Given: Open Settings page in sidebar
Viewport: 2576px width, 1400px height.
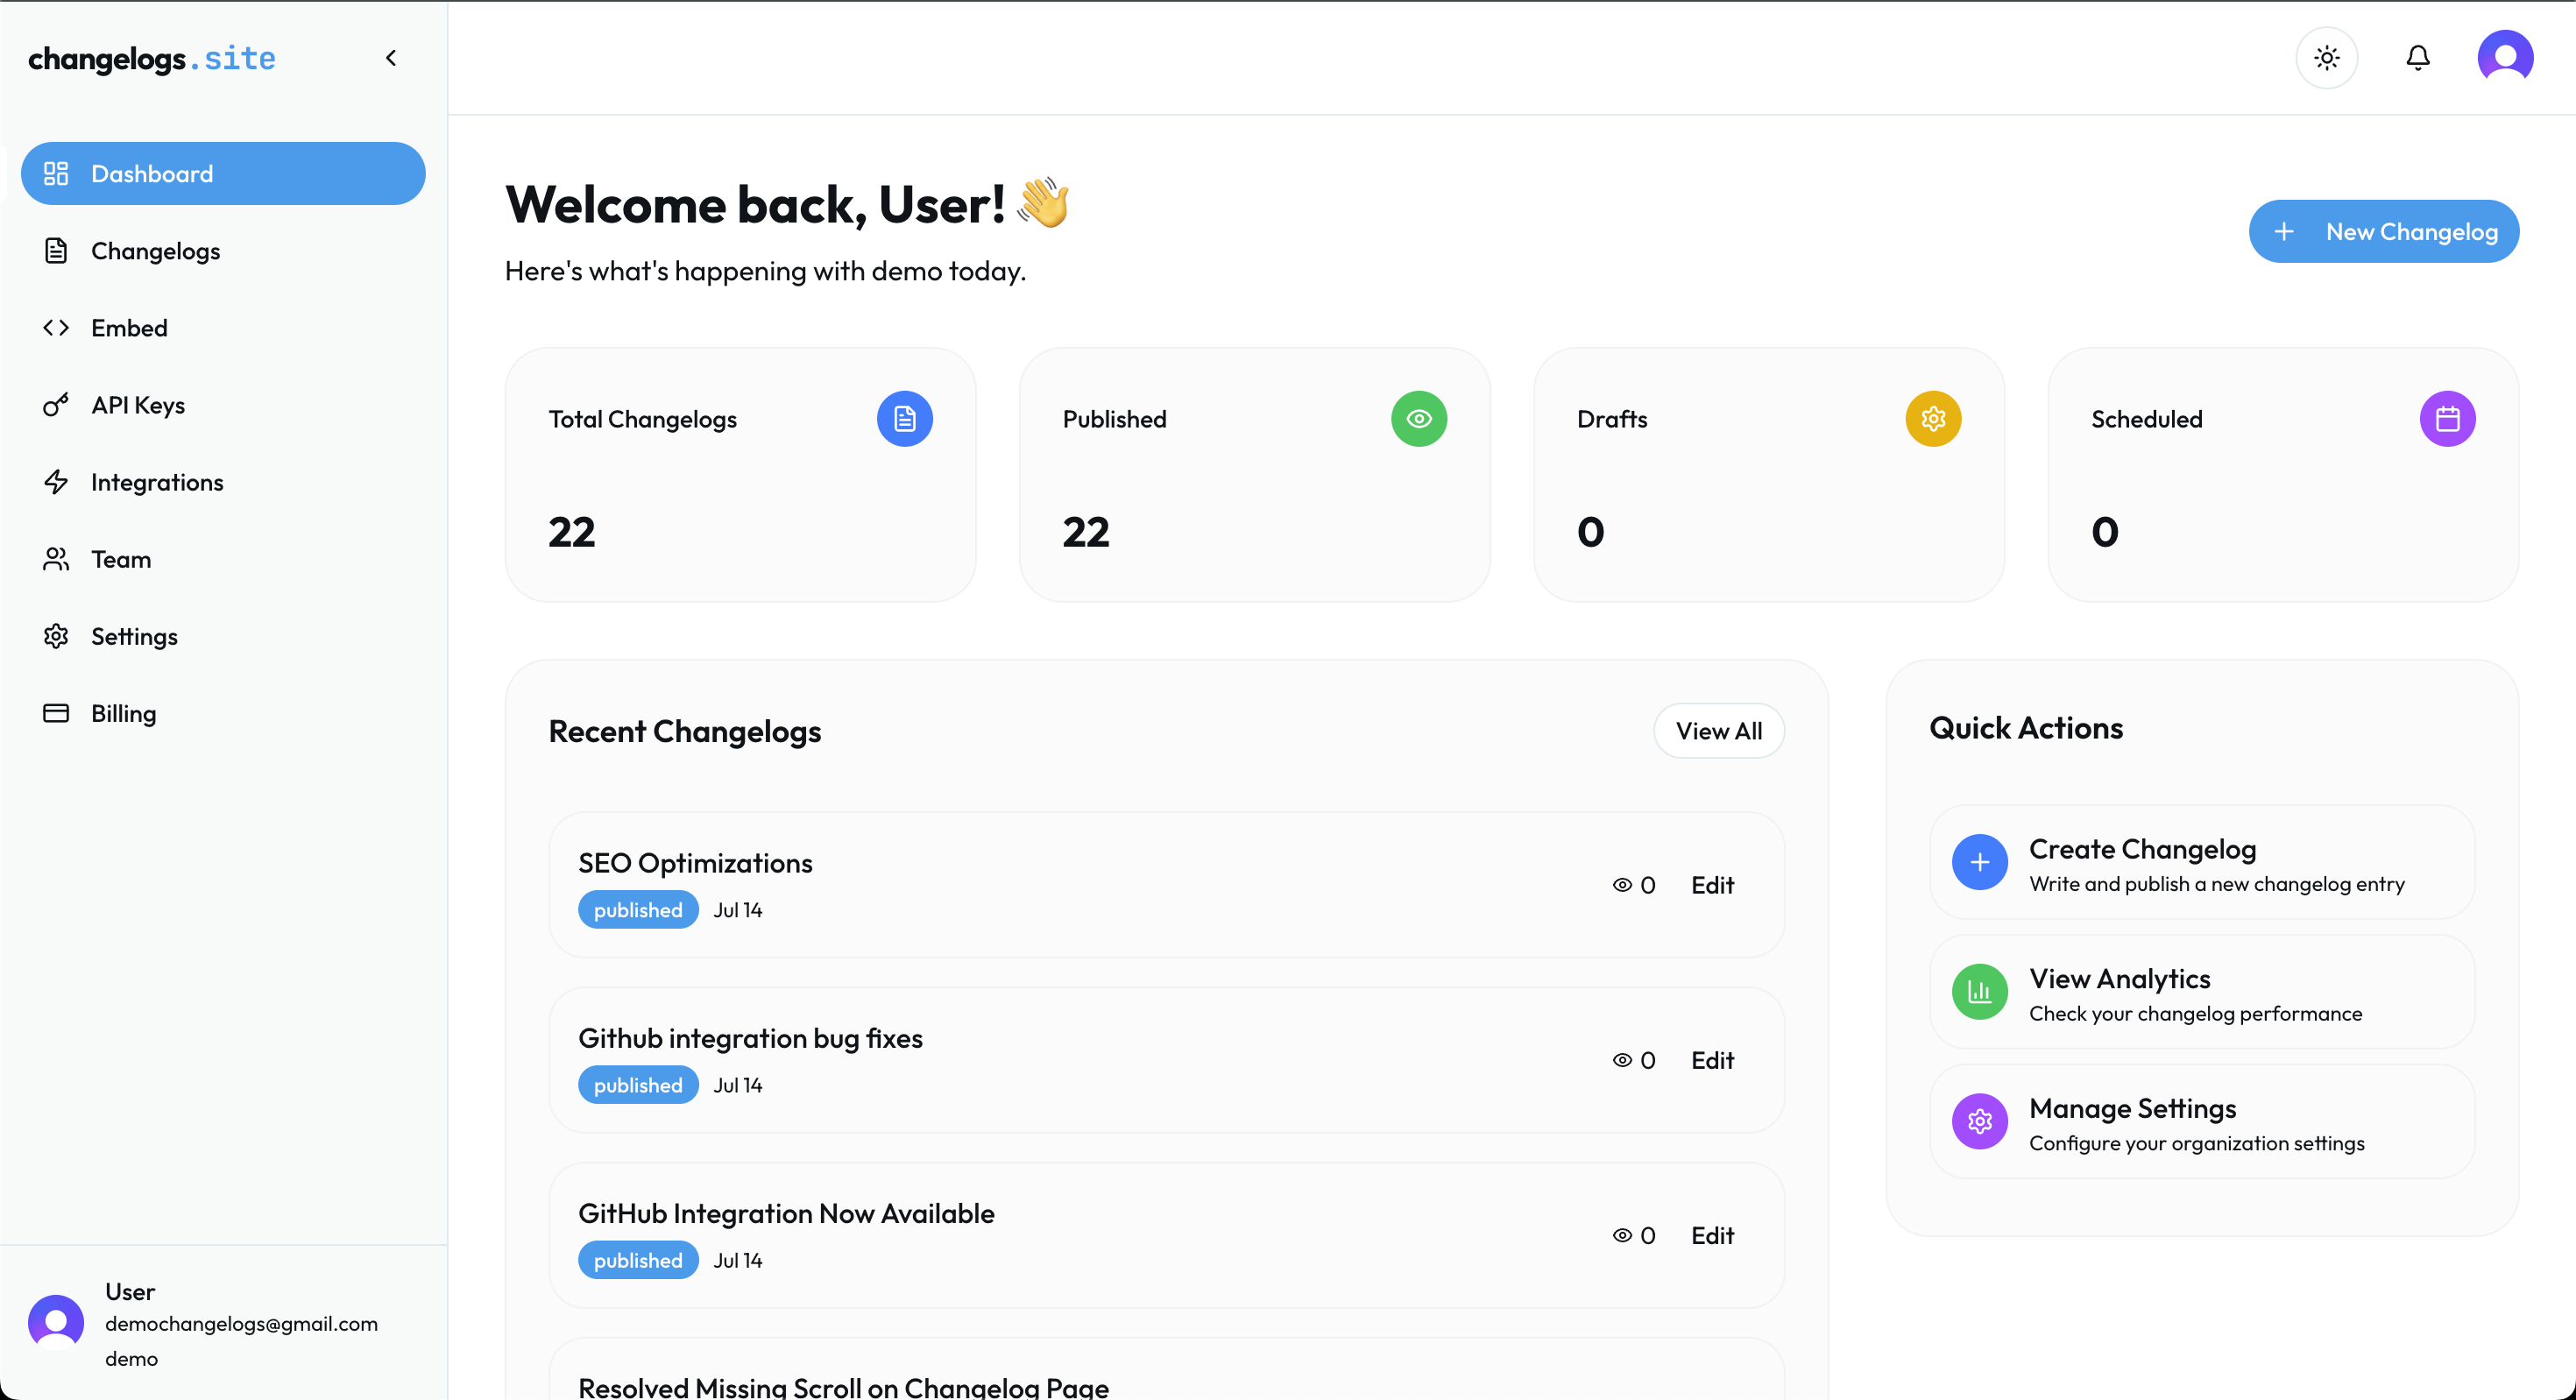Looking at the screenshot, I should click(x=223, y=636).
